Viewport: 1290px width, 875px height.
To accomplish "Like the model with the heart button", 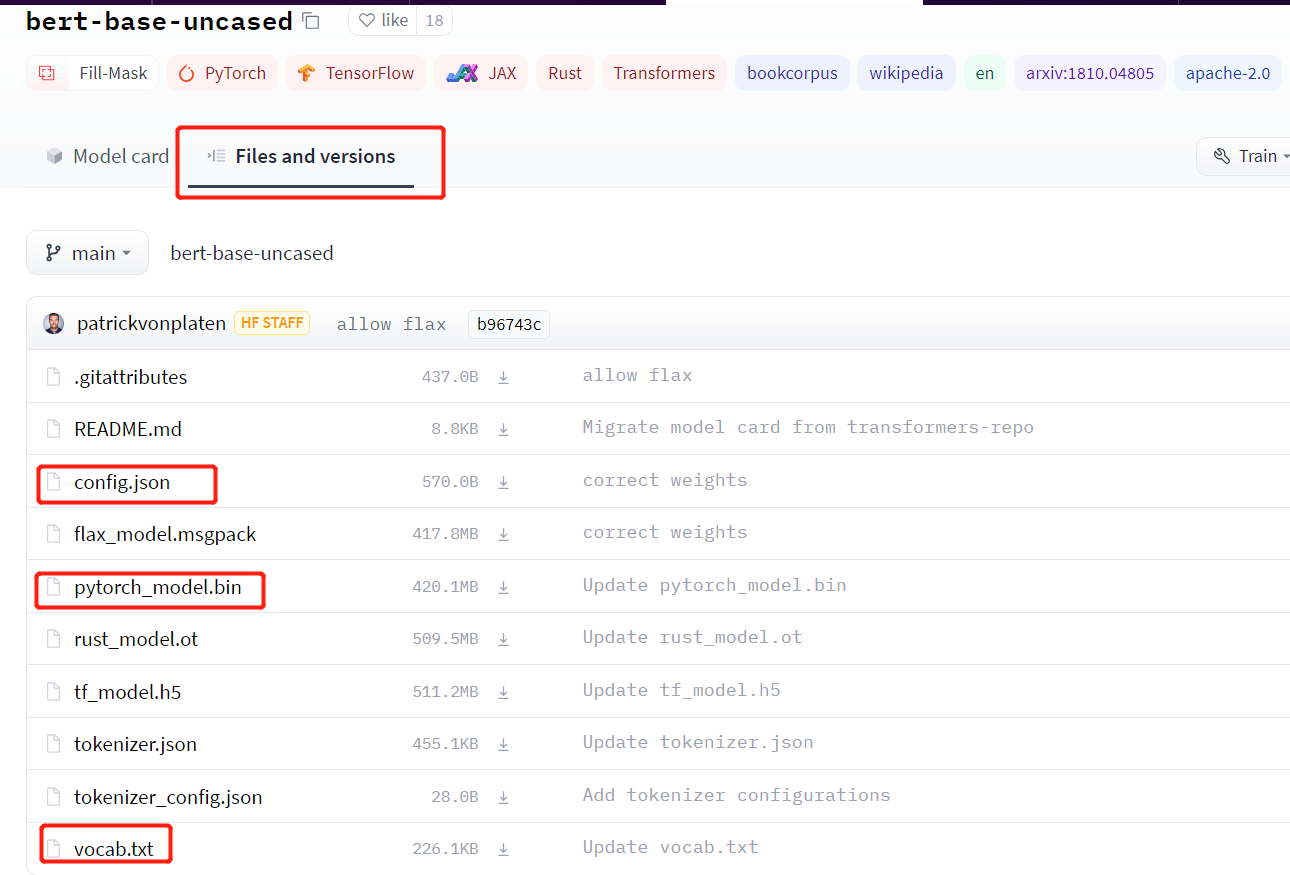I will click(x=383, y=20).
